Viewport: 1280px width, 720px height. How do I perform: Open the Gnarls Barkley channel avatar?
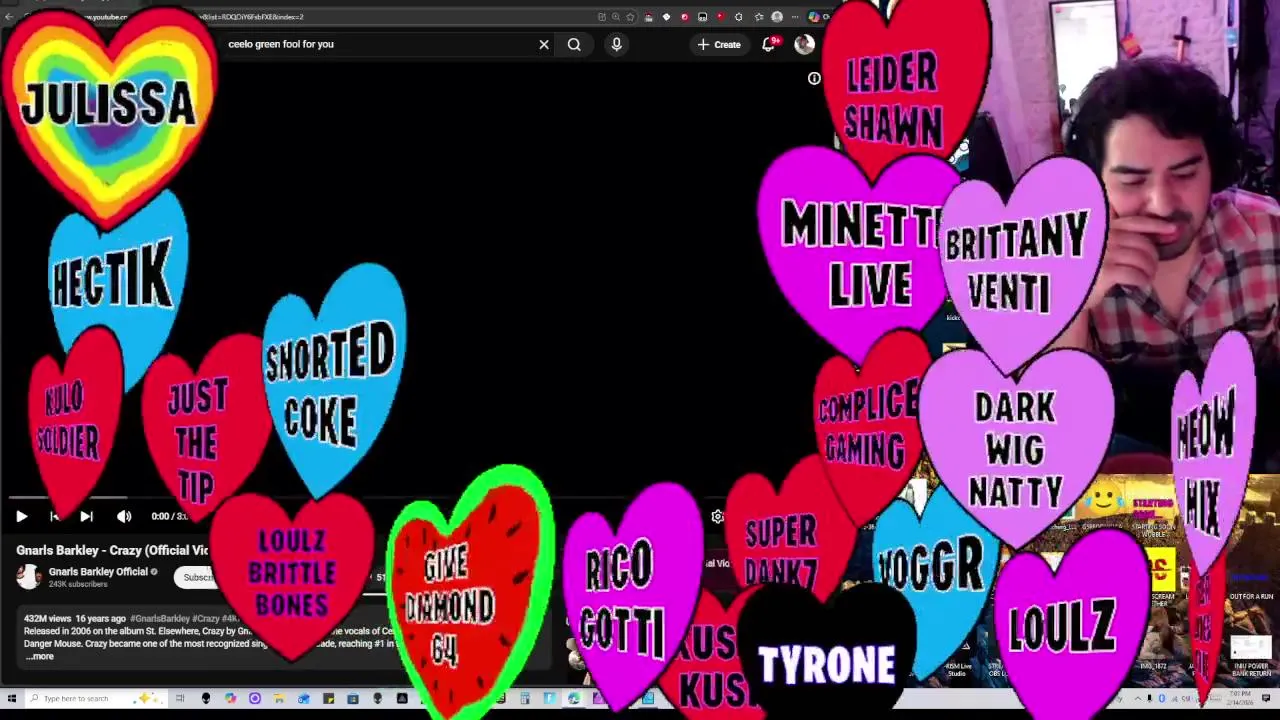[28, 576]
